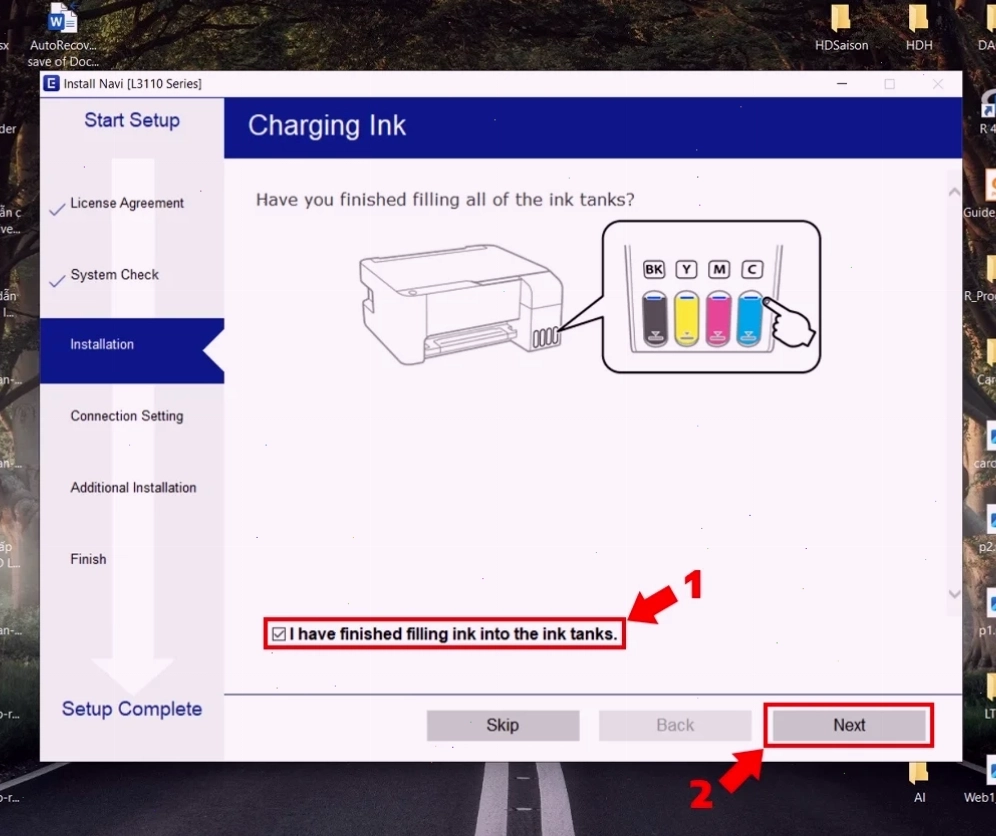Click the black ink tank graphic
This screenshot has width=996, height=836.
click(655, 318)
